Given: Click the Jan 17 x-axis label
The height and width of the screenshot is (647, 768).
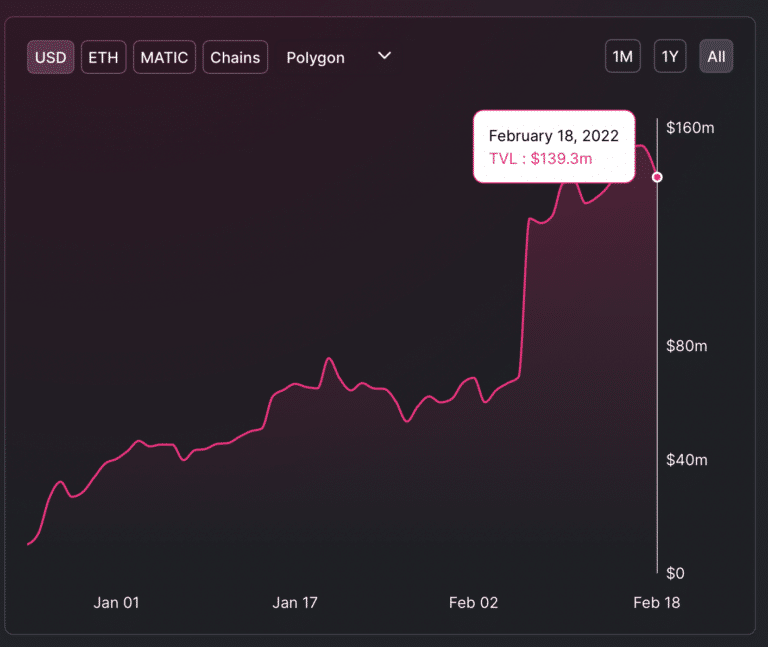Looking at the screenshot, I should 295,602.
